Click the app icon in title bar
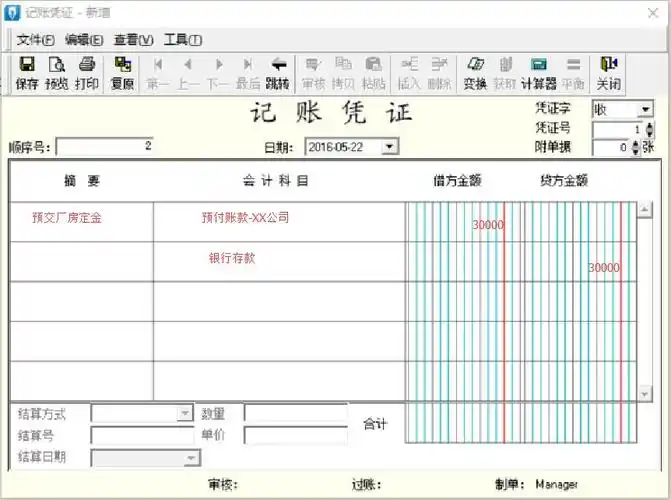The image size is (671, 500). (x=12, y=12)
